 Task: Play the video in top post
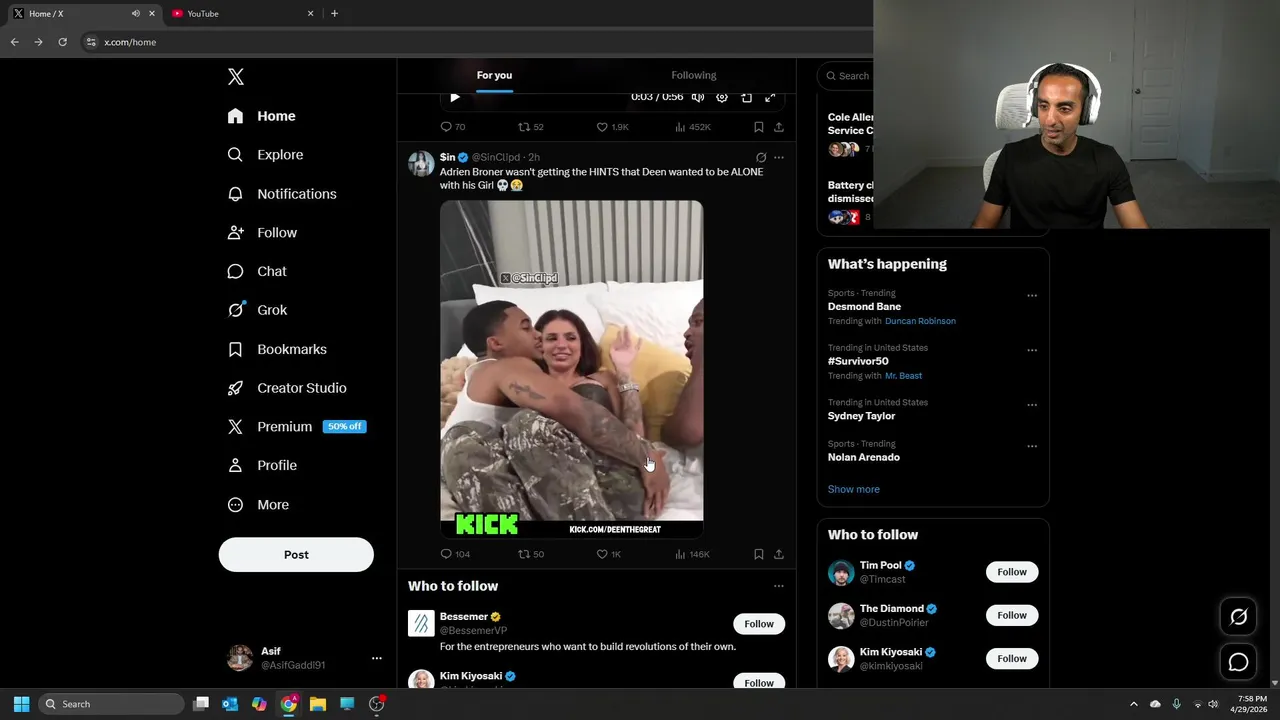coord(454,97)
